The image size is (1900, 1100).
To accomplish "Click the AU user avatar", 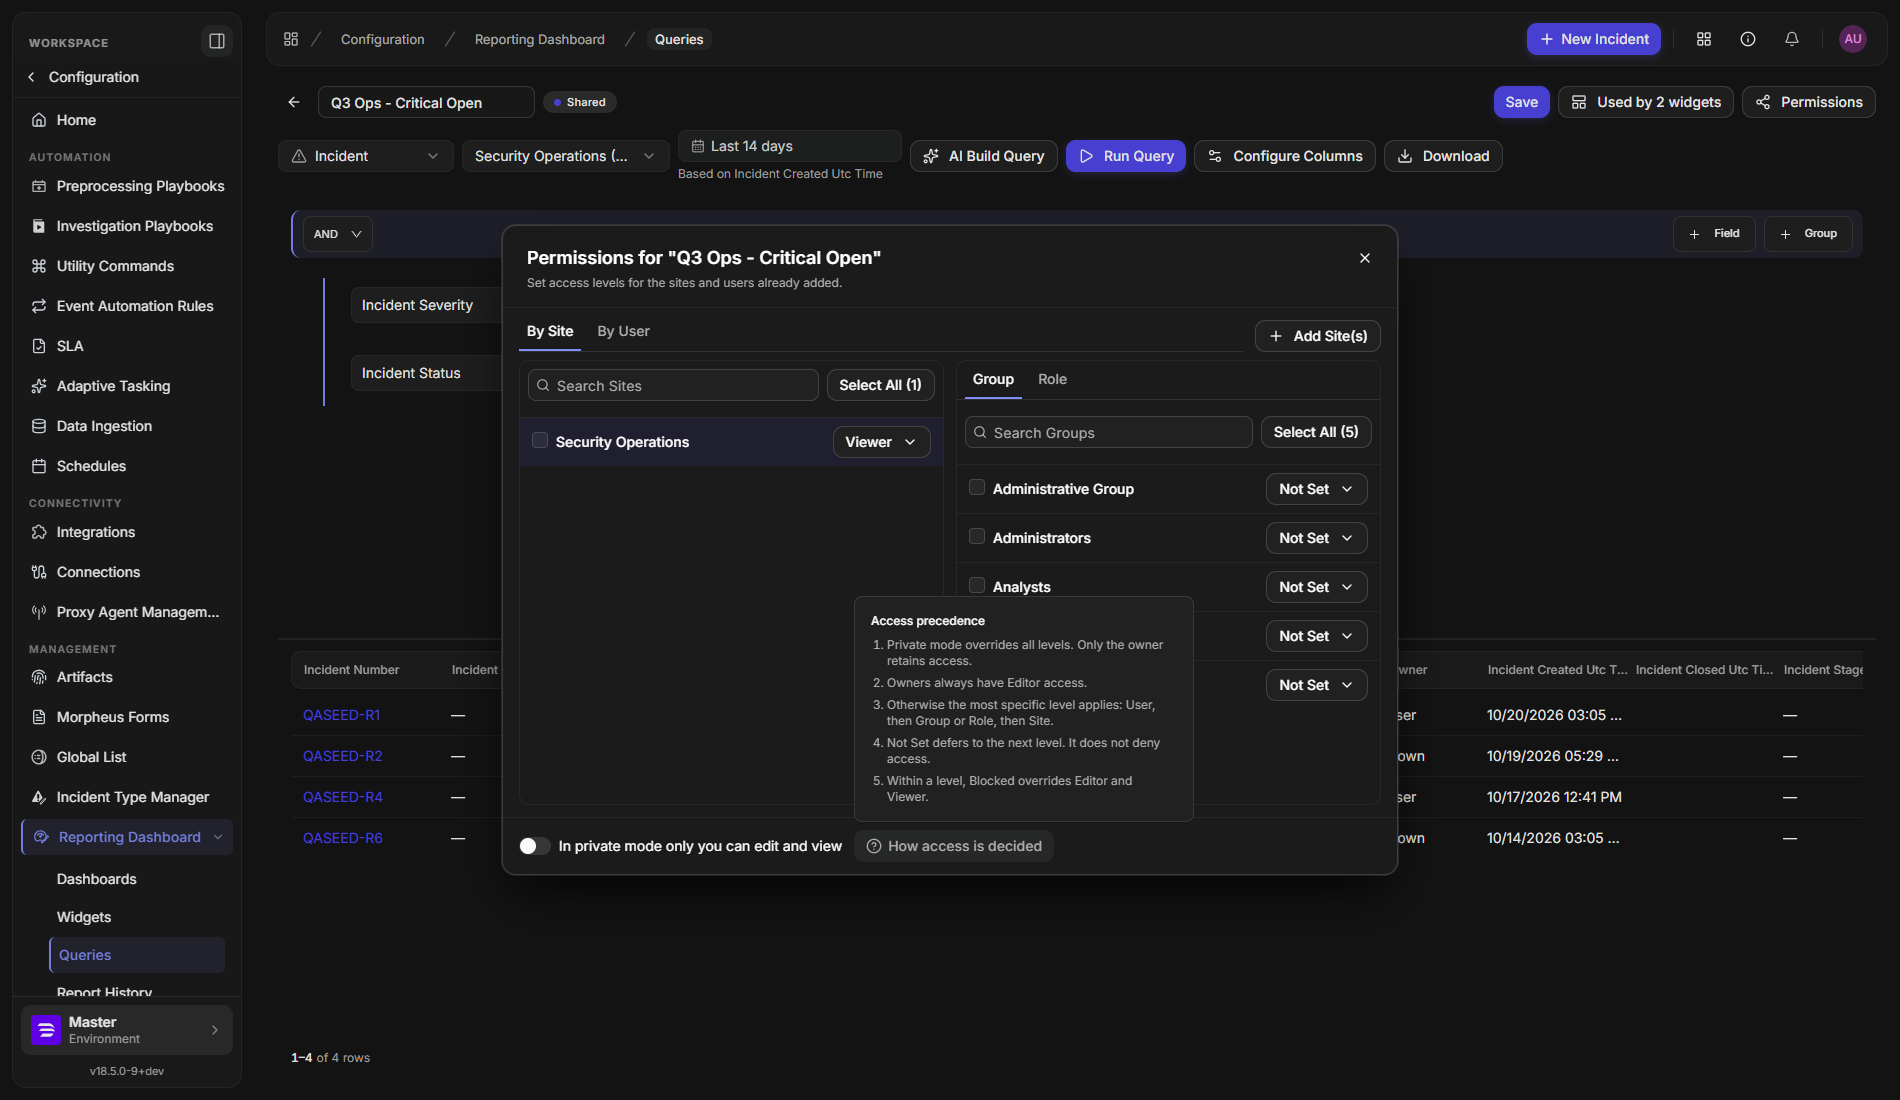I will [x=1852, y=39].
